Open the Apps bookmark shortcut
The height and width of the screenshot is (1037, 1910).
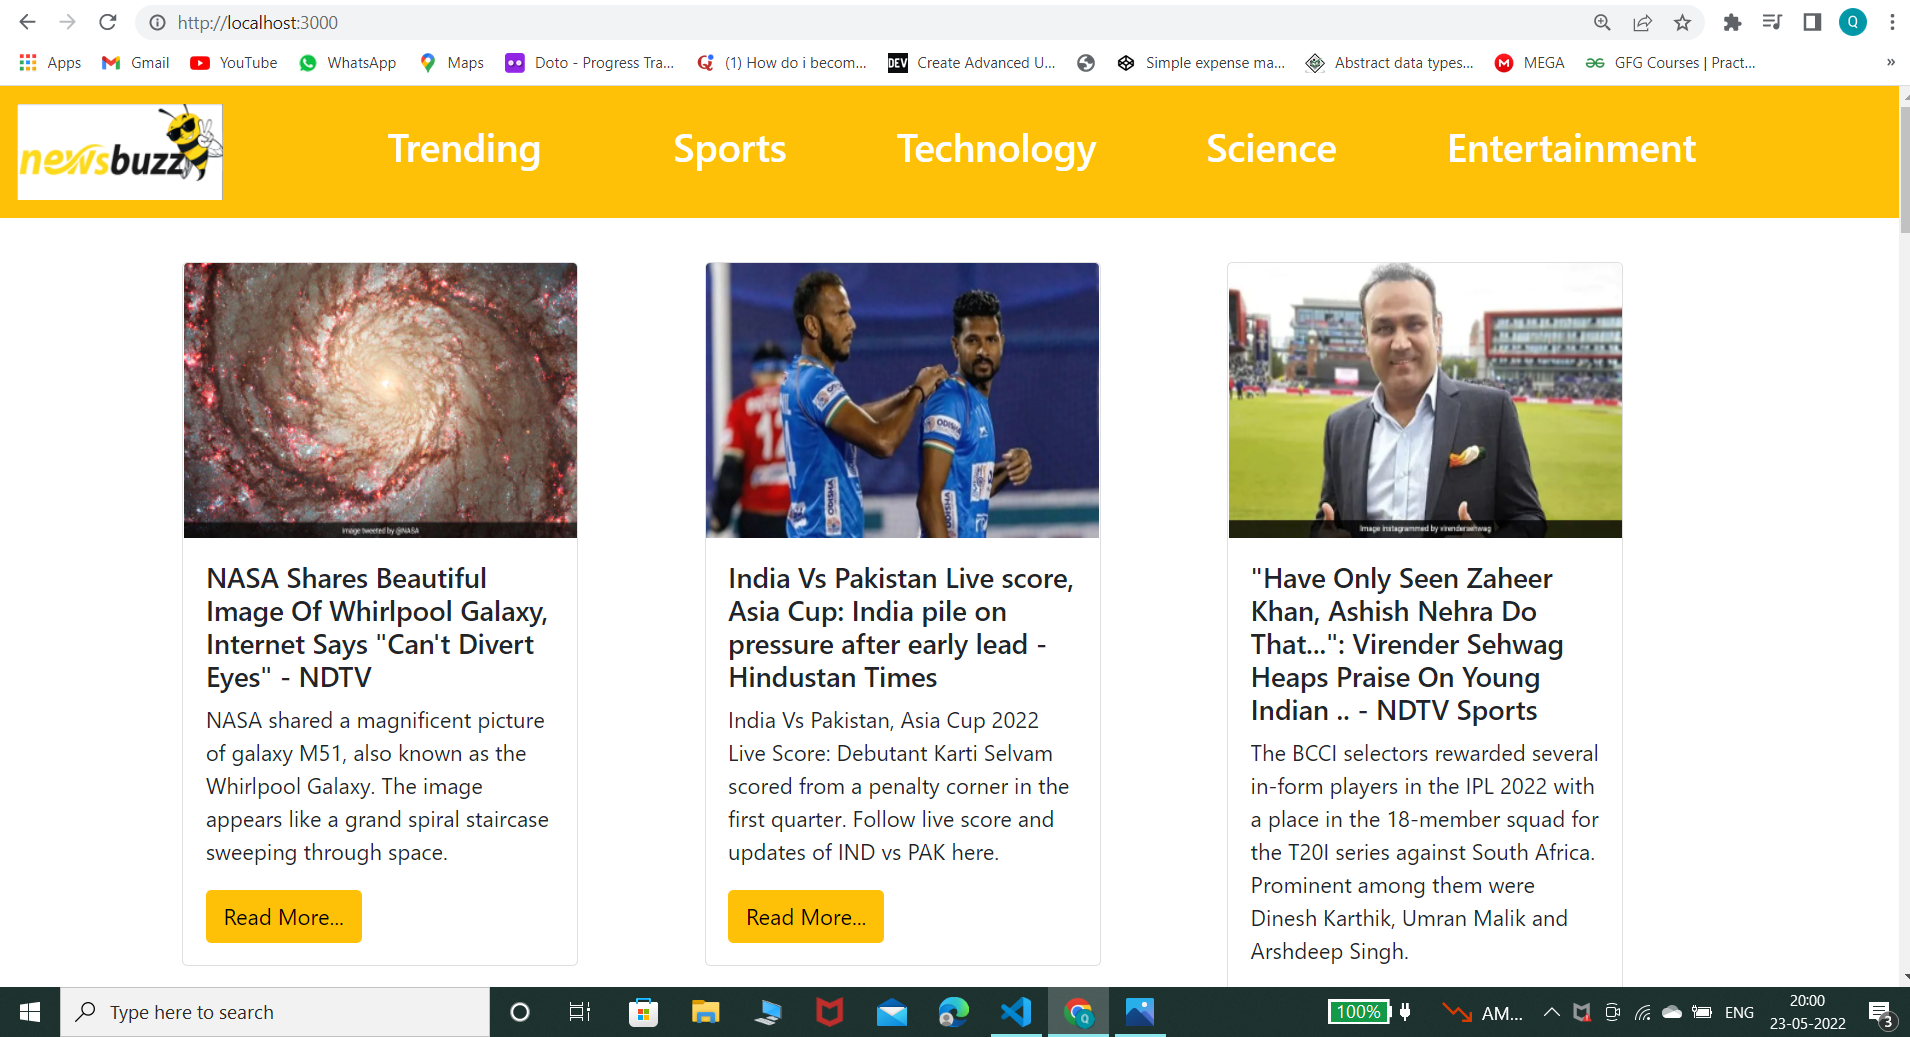50,62
